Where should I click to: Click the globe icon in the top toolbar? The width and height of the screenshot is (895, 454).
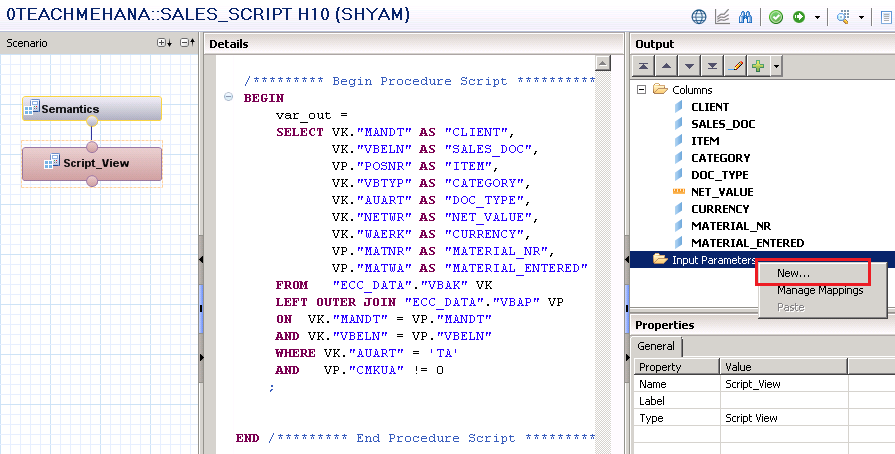tap(699, 17)
